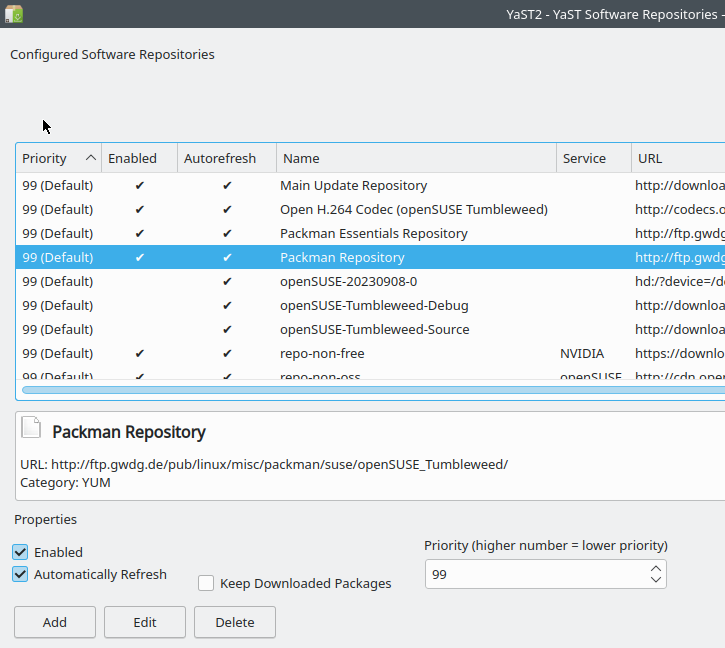
Task: Sort repositories by Priority column header
Action: tap(58, 158)
